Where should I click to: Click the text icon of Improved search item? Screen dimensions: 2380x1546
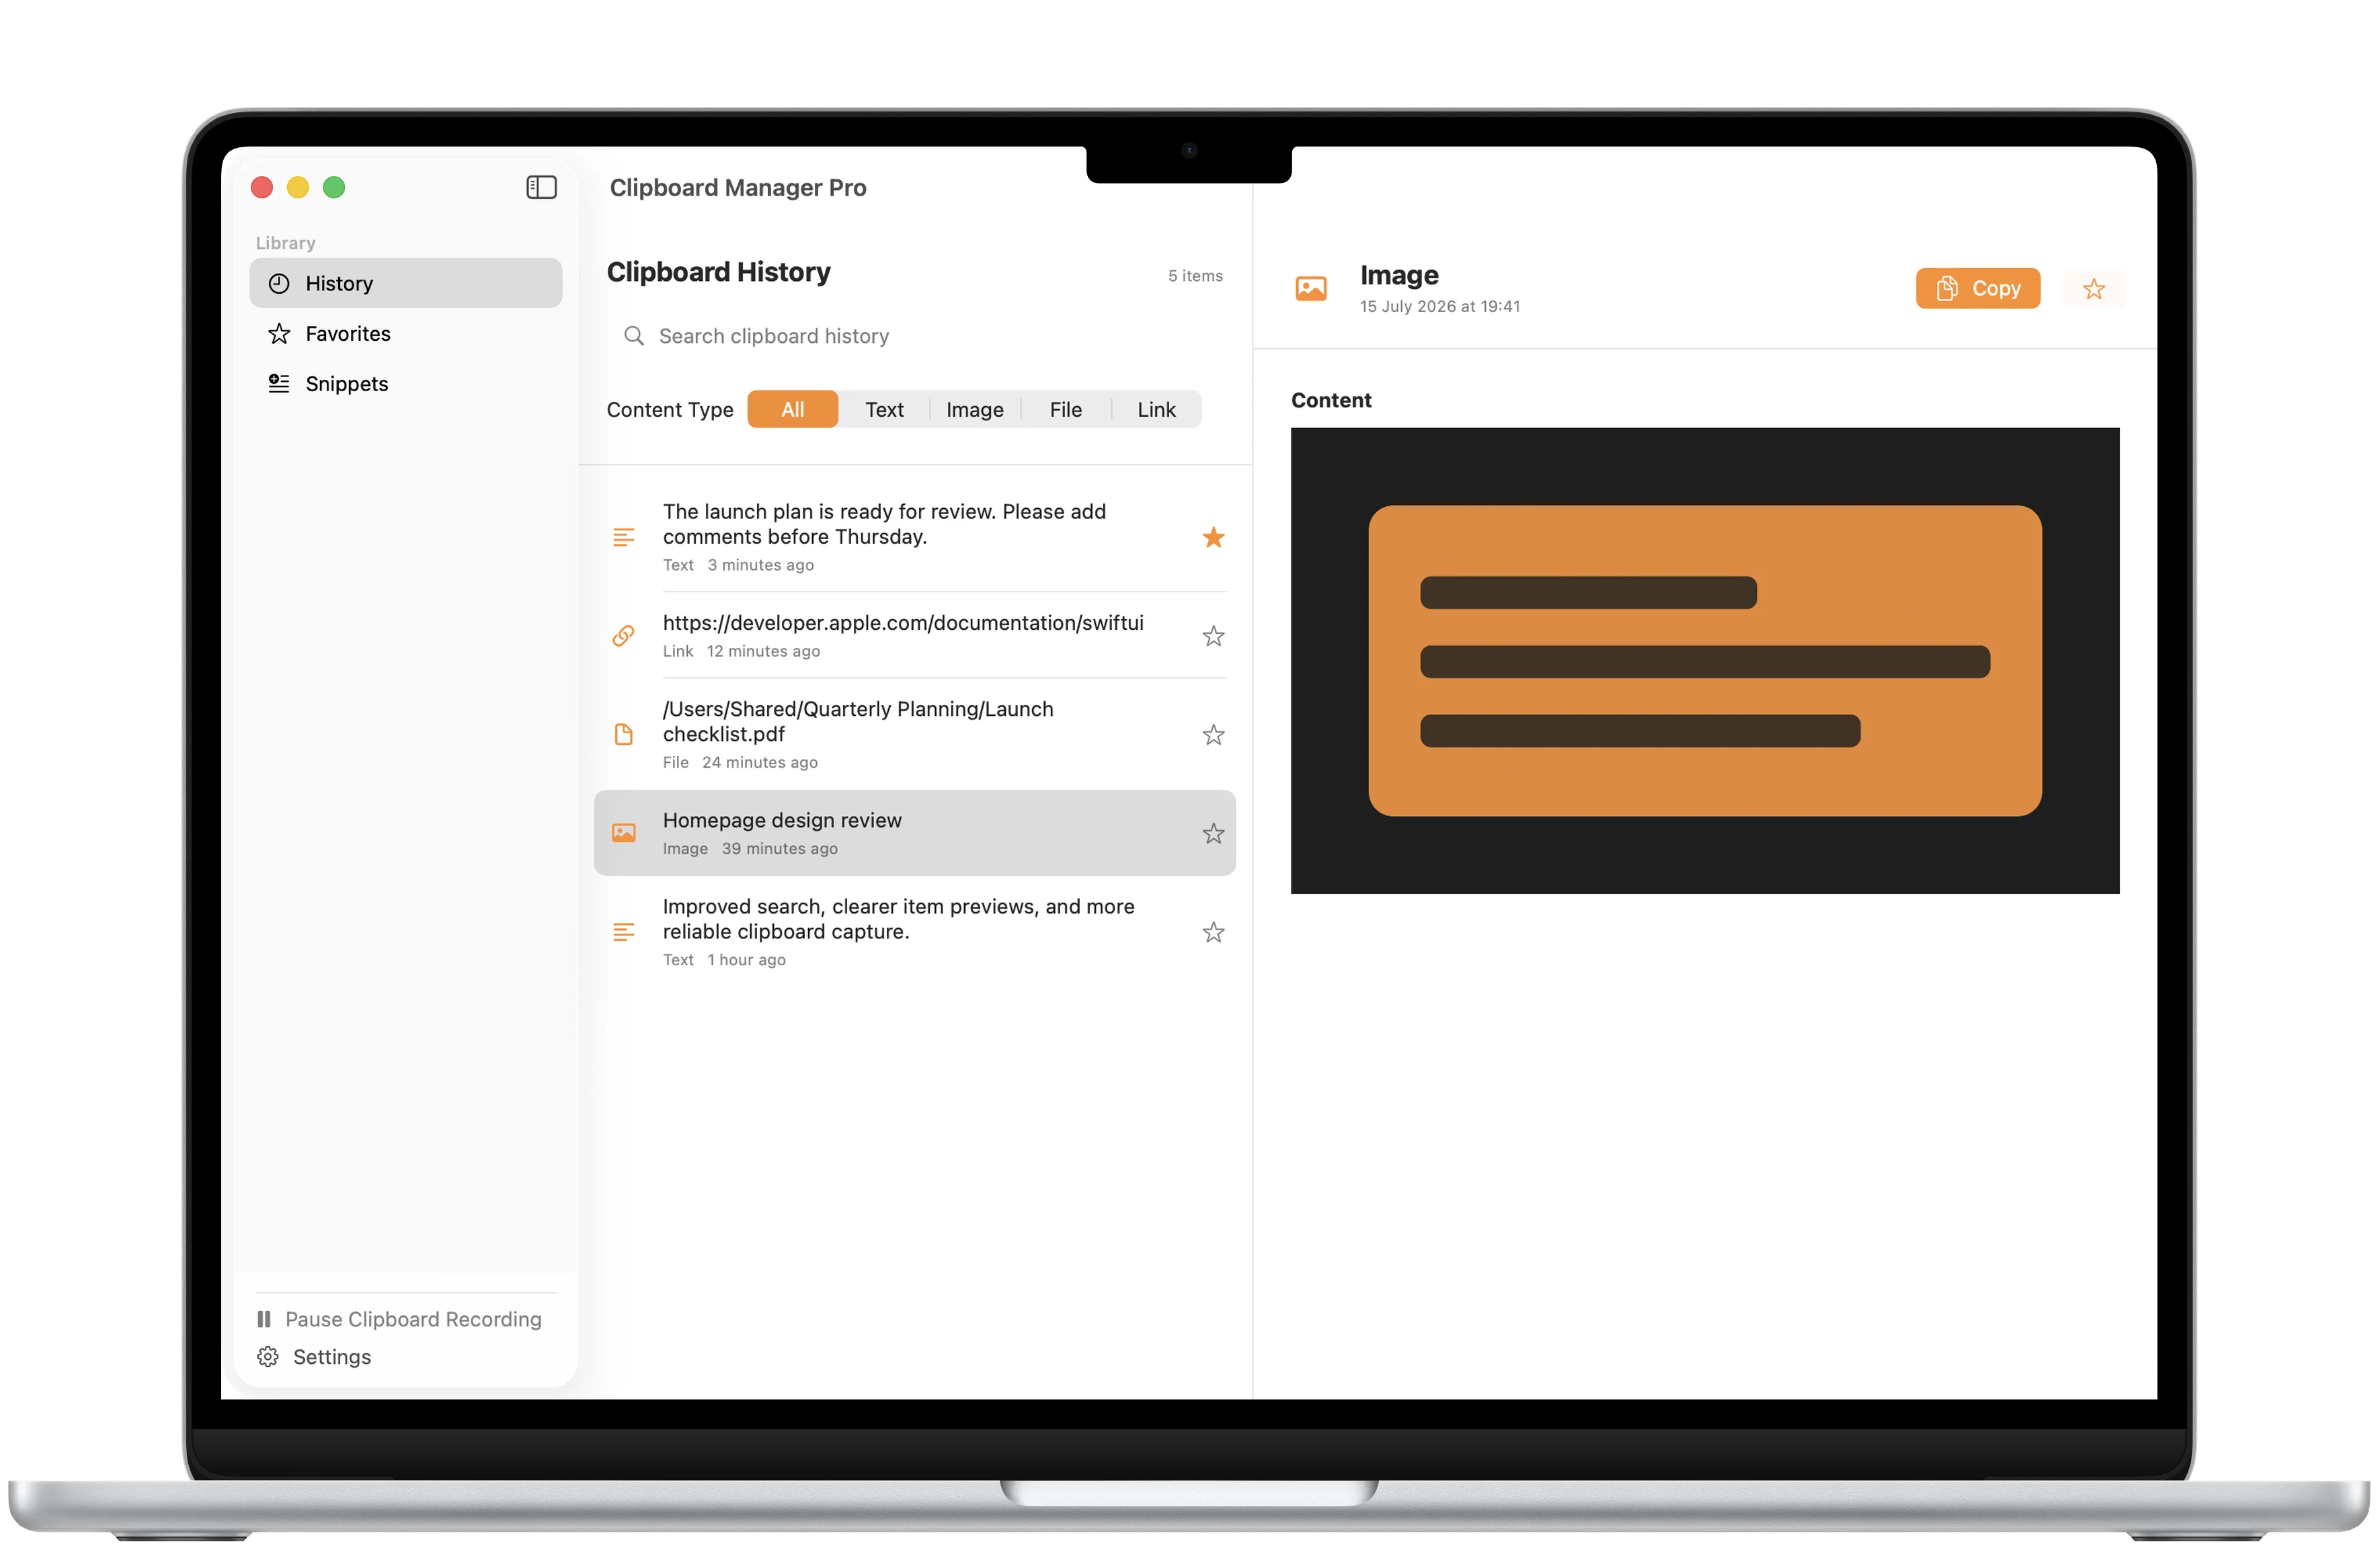point(623,932)
